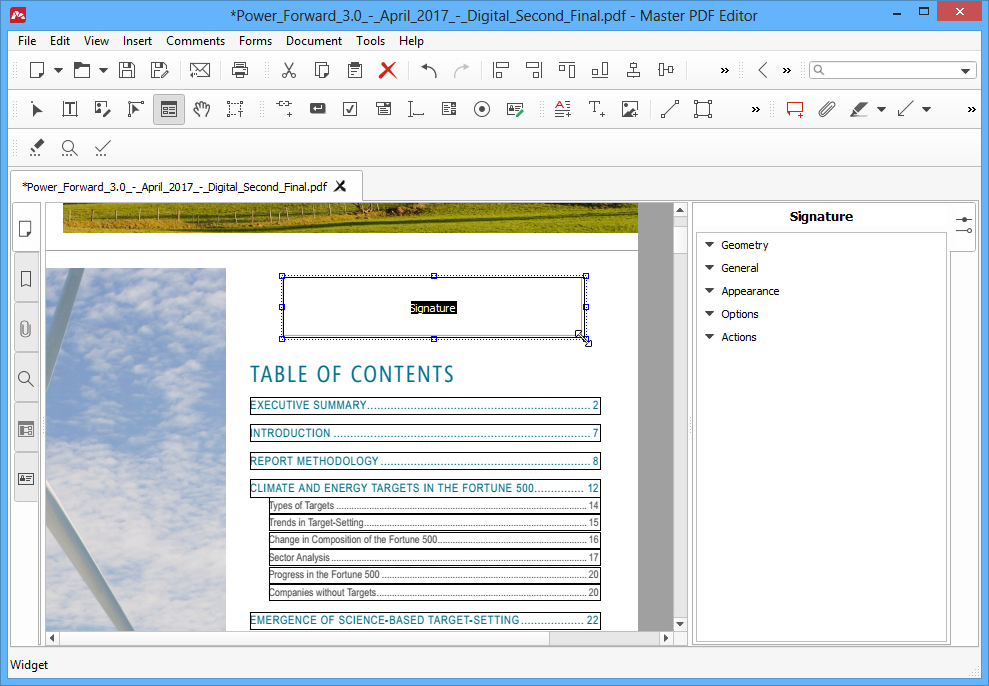Click the Undo toolbar button
The image size is (989, 686).
click(429, 70)
